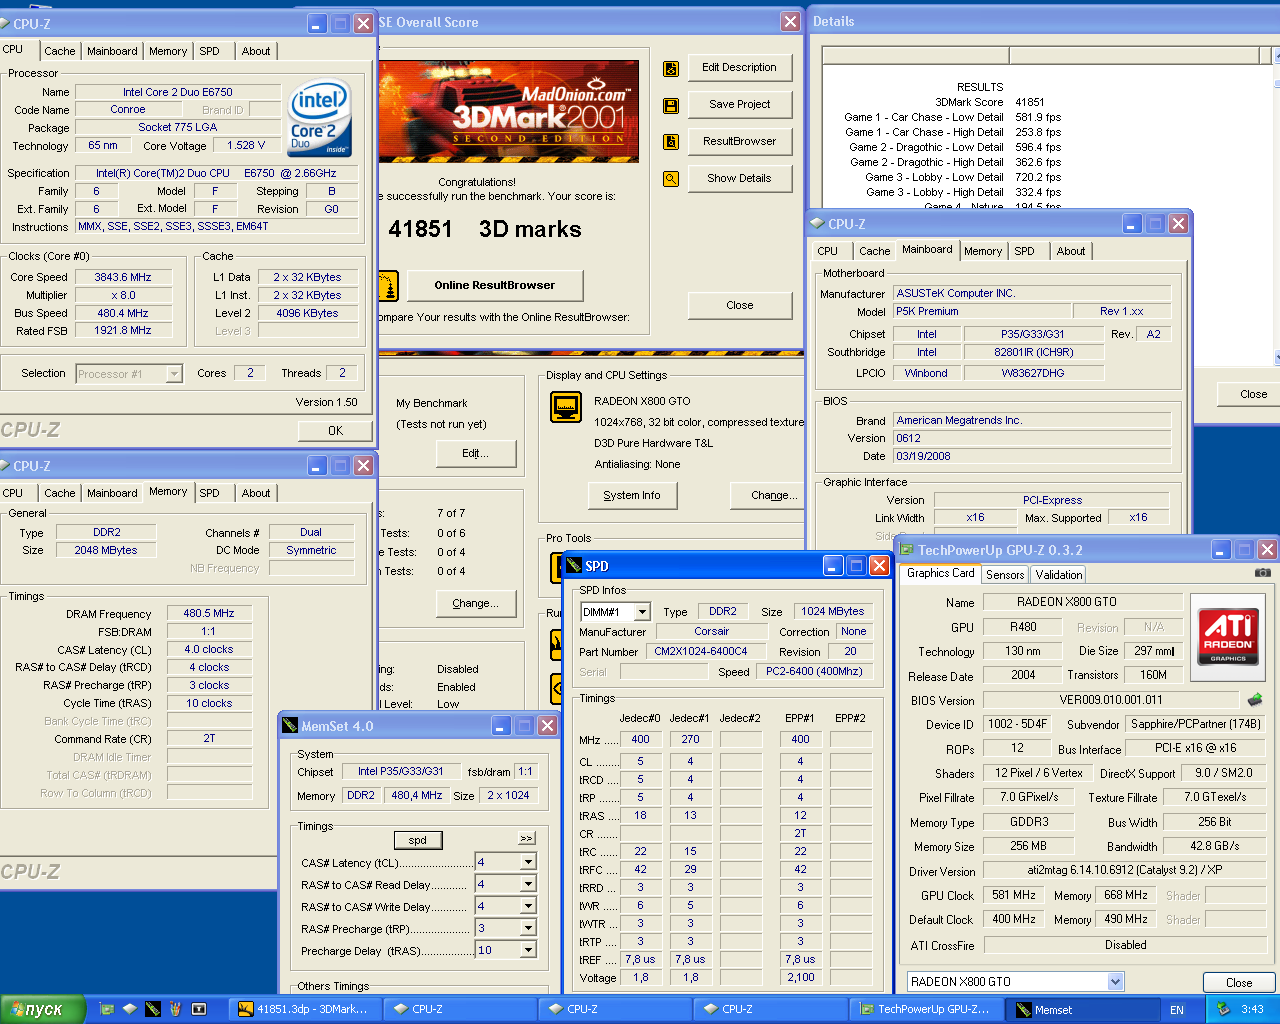Image resolution: width=1280 pixels, height=1024 pixels.
Task: Switch to Sensors tab in GPU-Z
Action: [x=1005, y=575]
